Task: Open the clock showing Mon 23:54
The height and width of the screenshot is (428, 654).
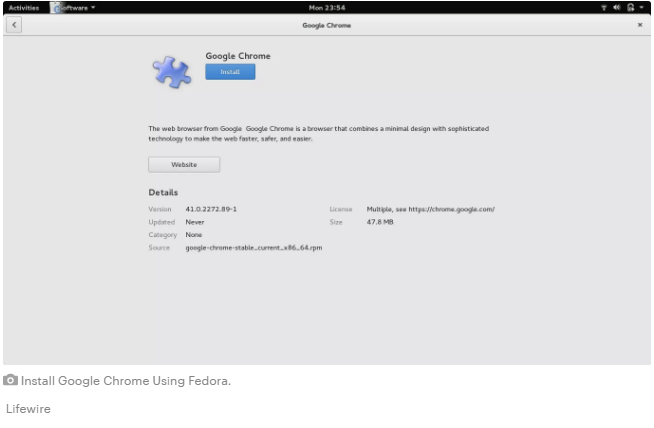Action: [327, 8]
